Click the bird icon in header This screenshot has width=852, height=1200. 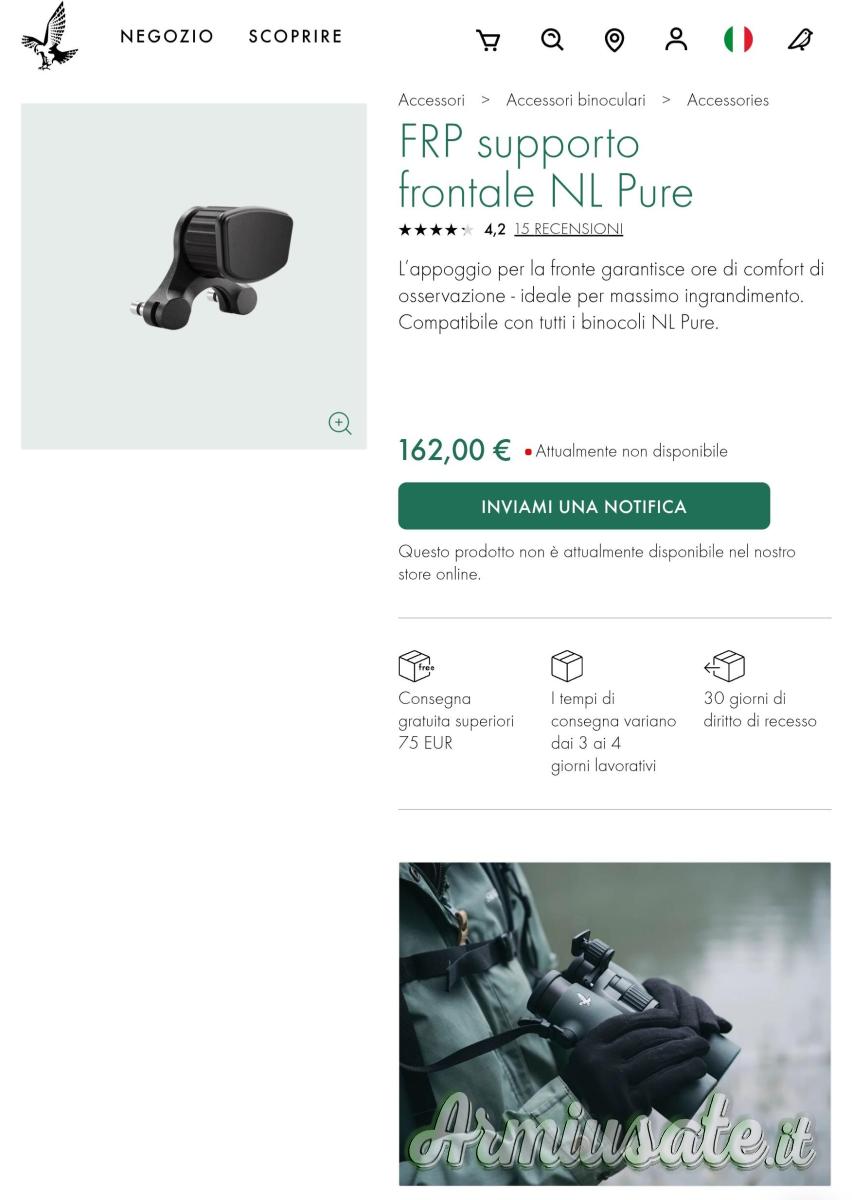[x=800, y=39]
